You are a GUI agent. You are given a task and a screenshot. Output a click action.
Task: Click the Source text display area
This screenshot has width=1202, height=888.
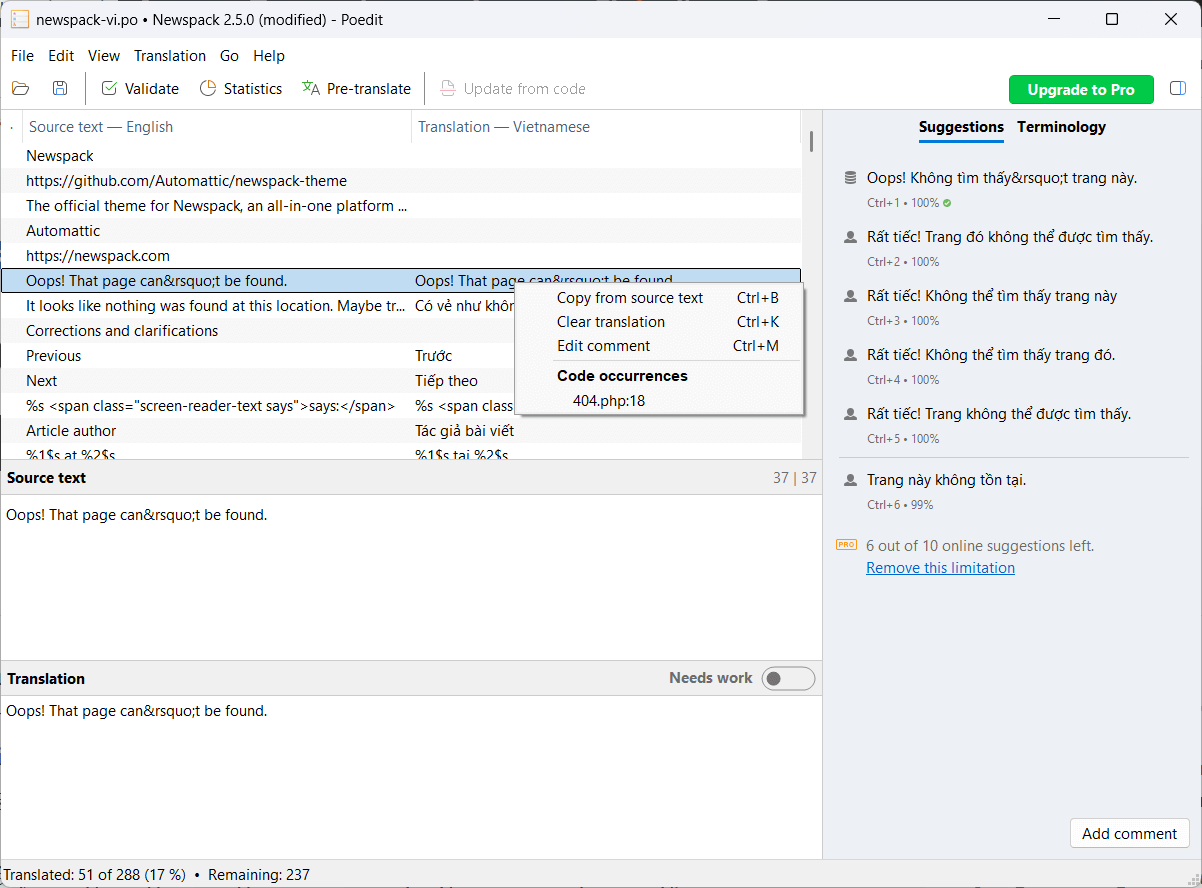[x=411, y=577]
